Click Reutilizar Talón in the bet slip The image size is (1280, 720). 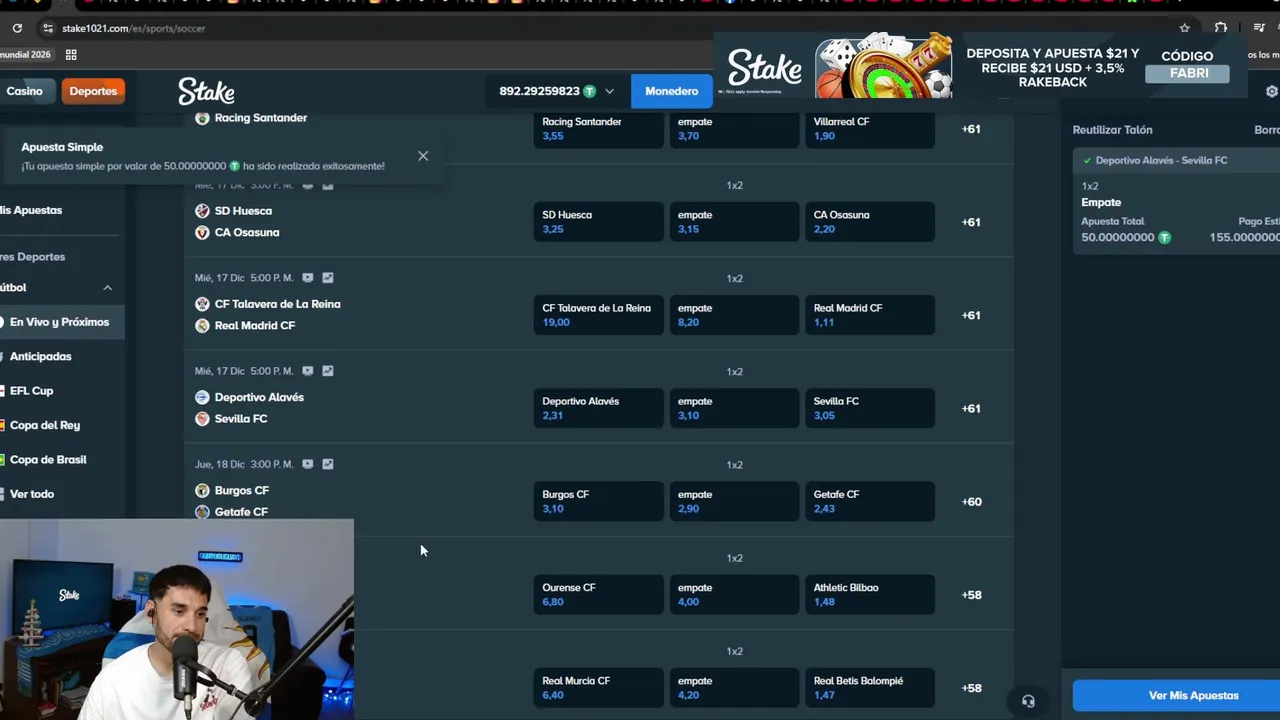pyautogui.click(x=1112, y=130)
